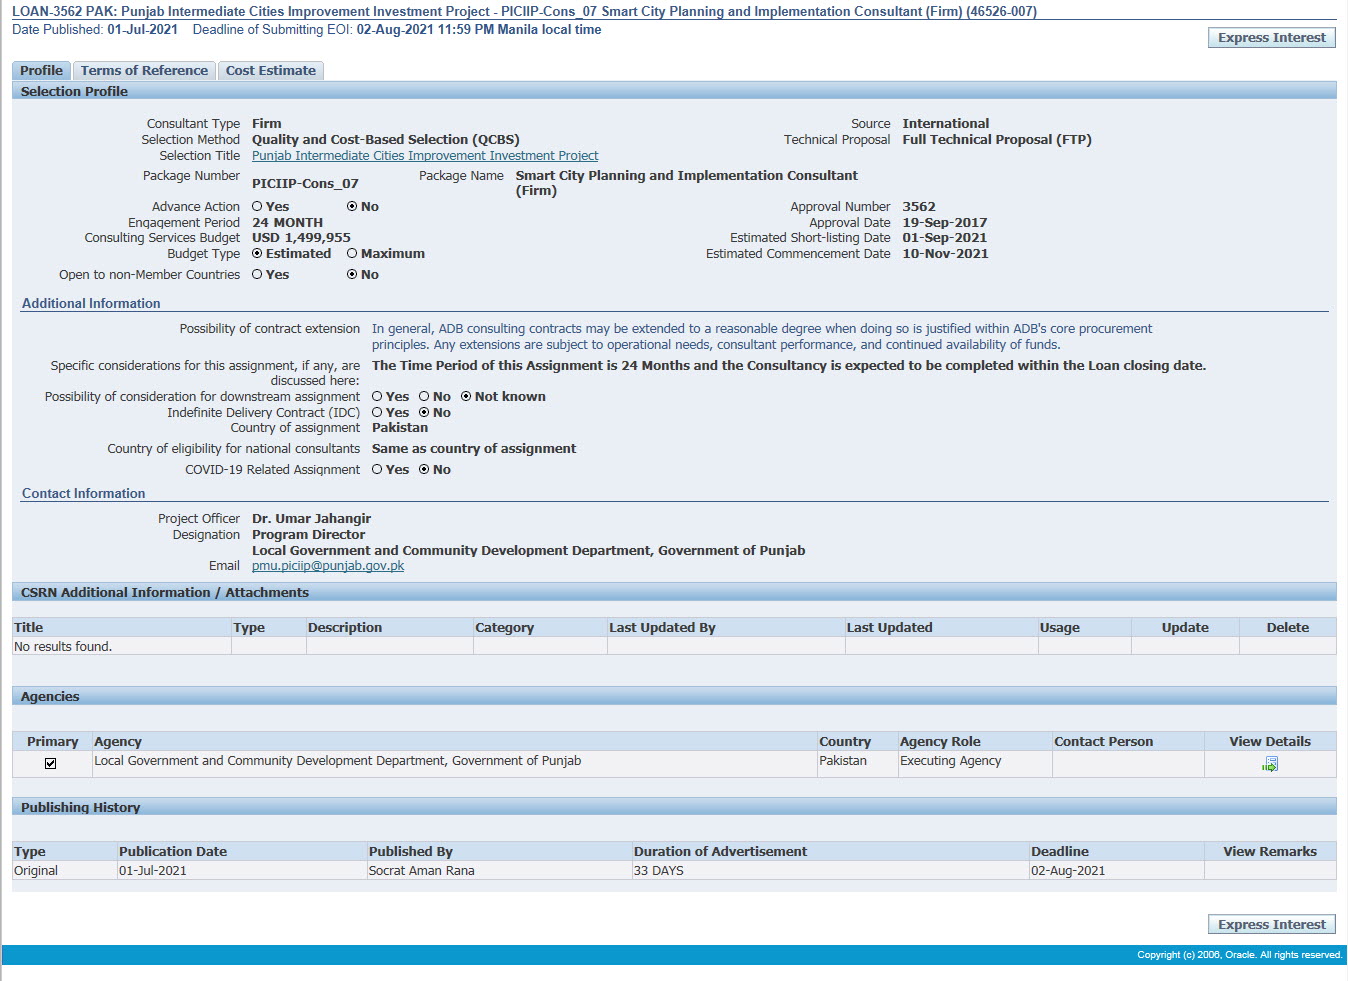Click the LOAN-3562 PAK page title
Viewport: 1348px width, 981px height.
(x=524, y=11)
